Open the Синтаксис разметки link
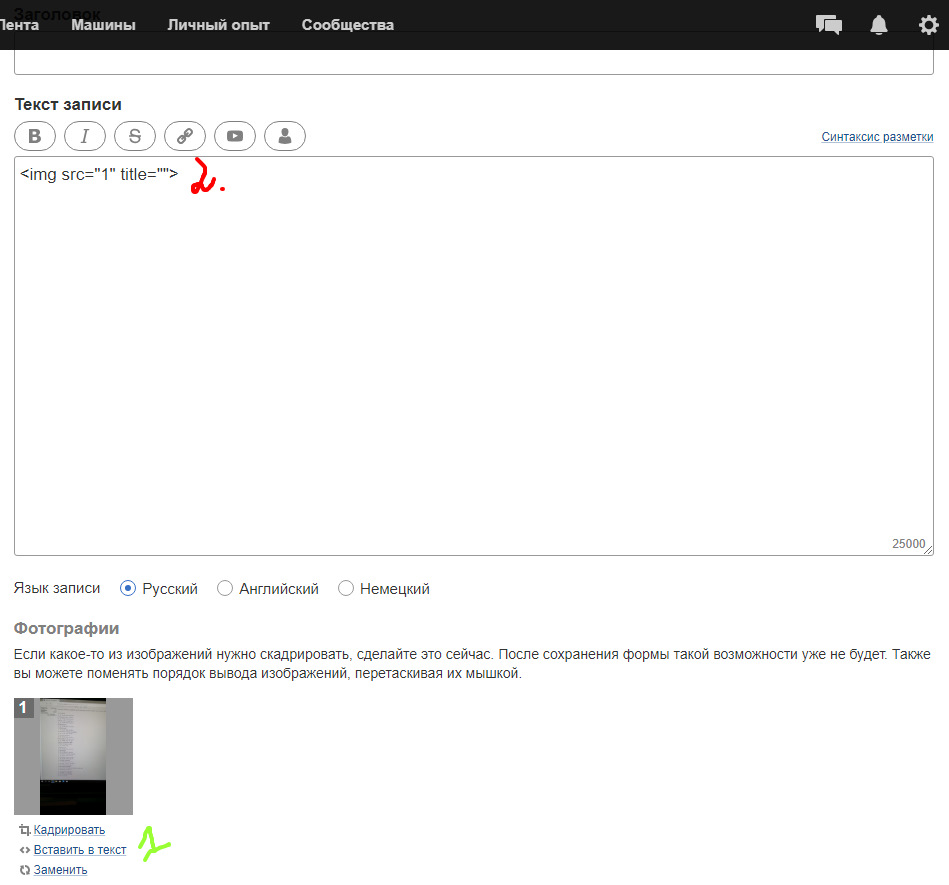The image size is (949, 885). pyautogui.click(x=877, y=137)
